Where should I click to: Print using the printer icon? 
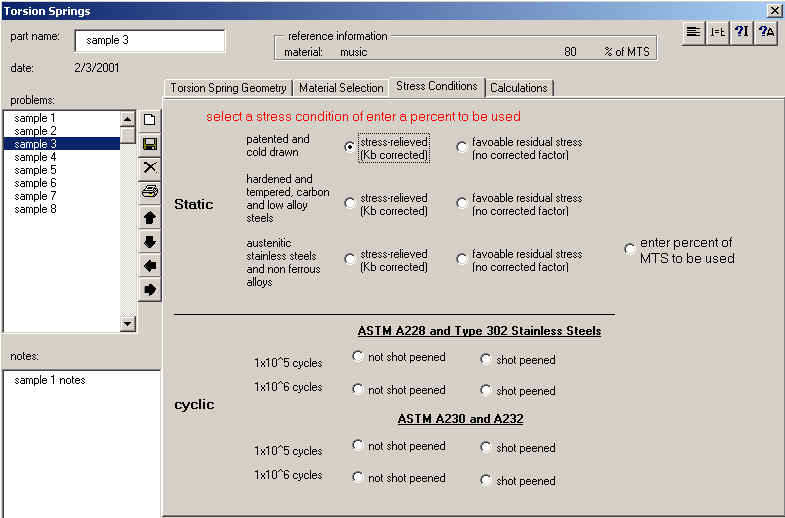[150, 192]
